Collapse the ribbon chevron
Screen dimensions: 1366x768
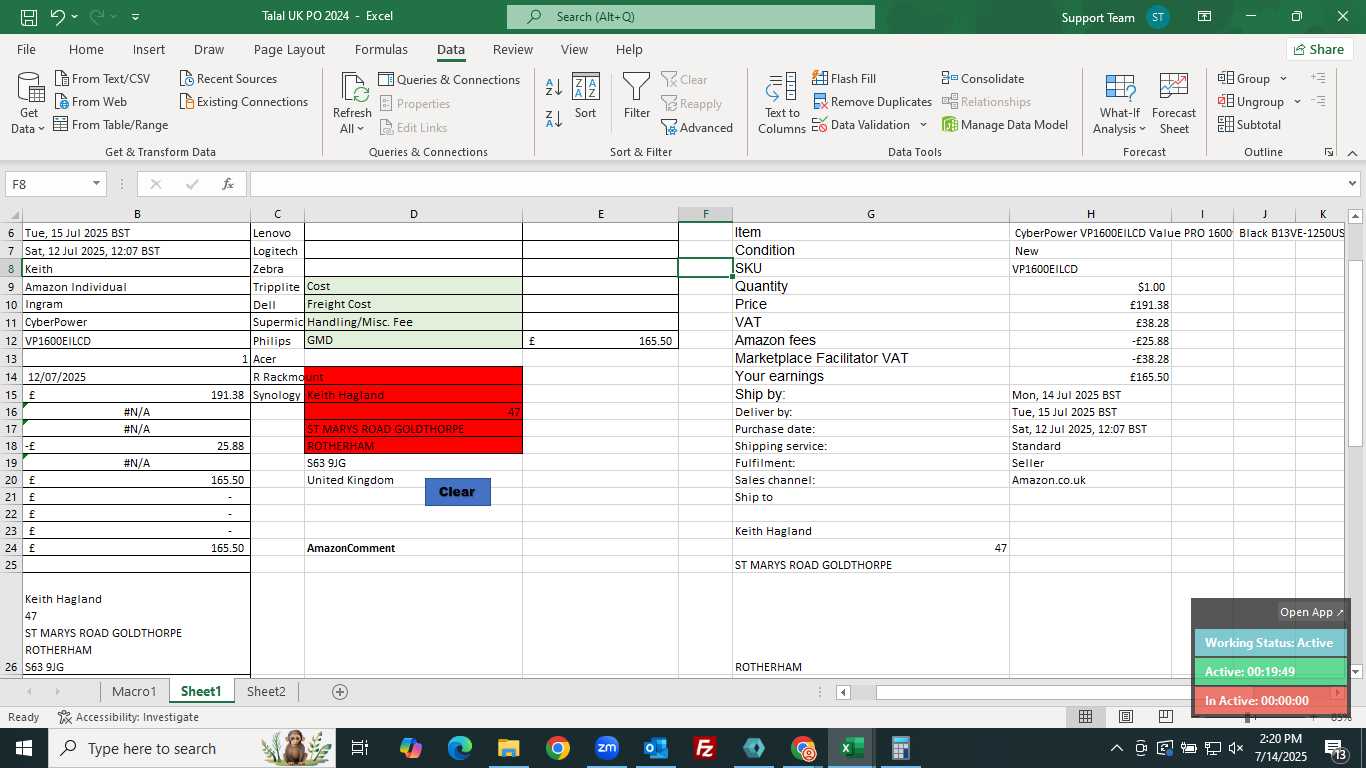(1352, 152)
